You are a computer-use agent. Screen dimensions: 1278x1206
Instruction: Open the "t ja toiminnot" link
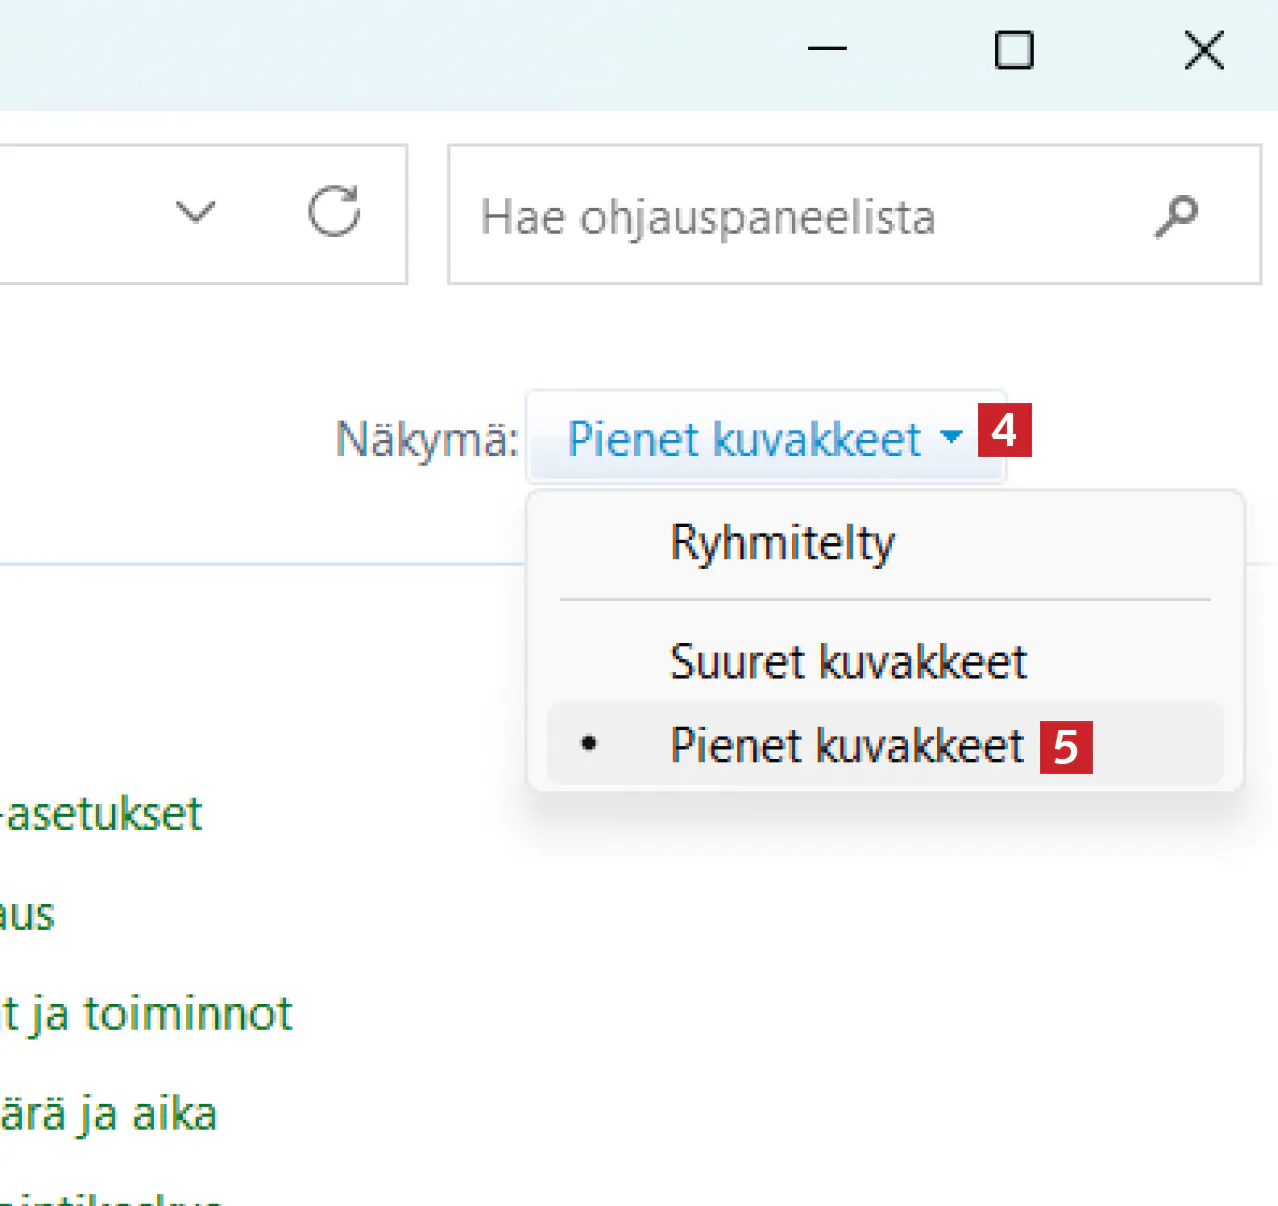[x=147, y=1014]
